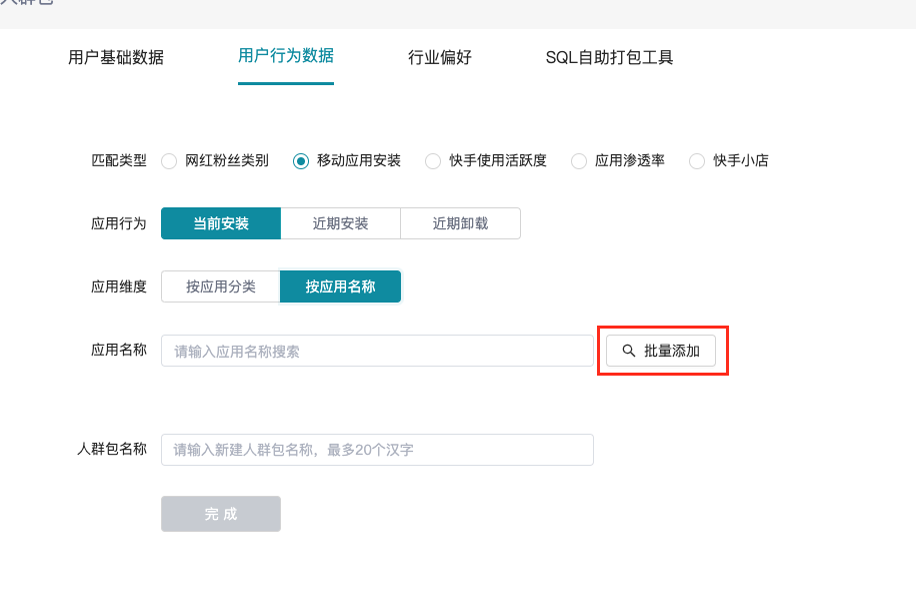This screenshot has height=592, width=916.
Task: Switch to the 行业偏好 tab
Action: tap(438, 58)
